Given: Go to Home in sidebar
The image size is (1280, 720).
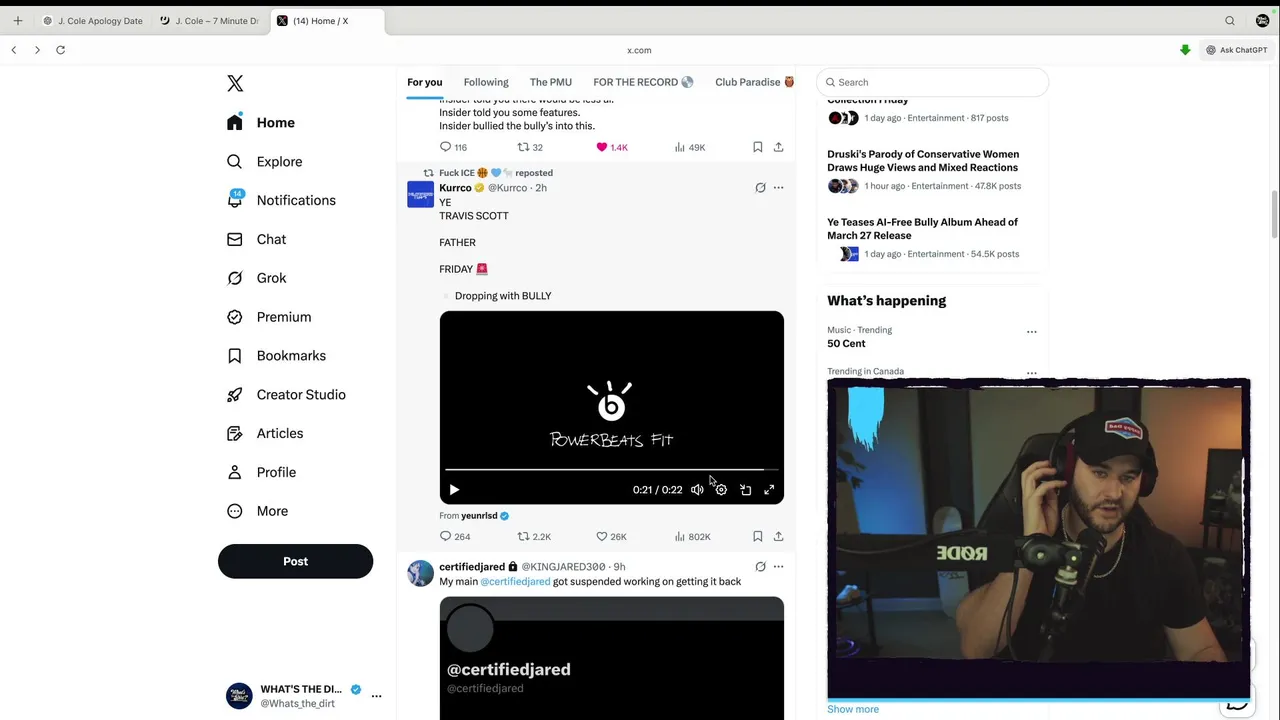Looking at the screenshot, I should point(261,123).
